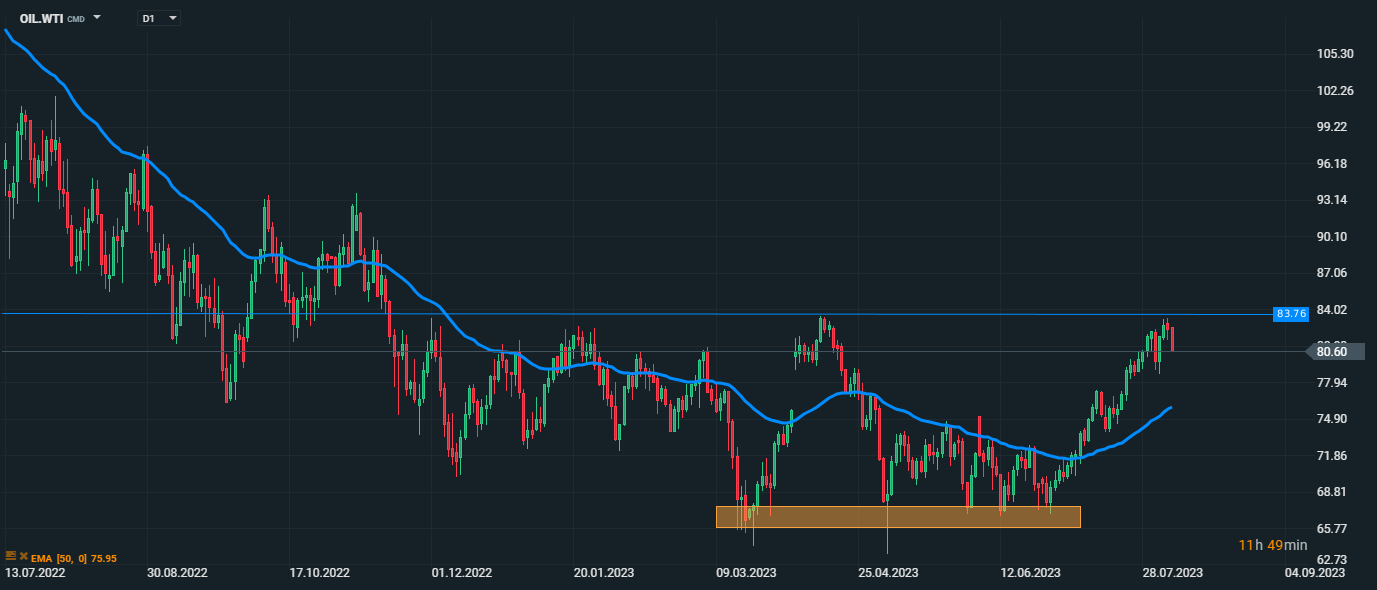Select the orange support zone rectangle
The image size is (1377, 590).
(x=897, y=516)
